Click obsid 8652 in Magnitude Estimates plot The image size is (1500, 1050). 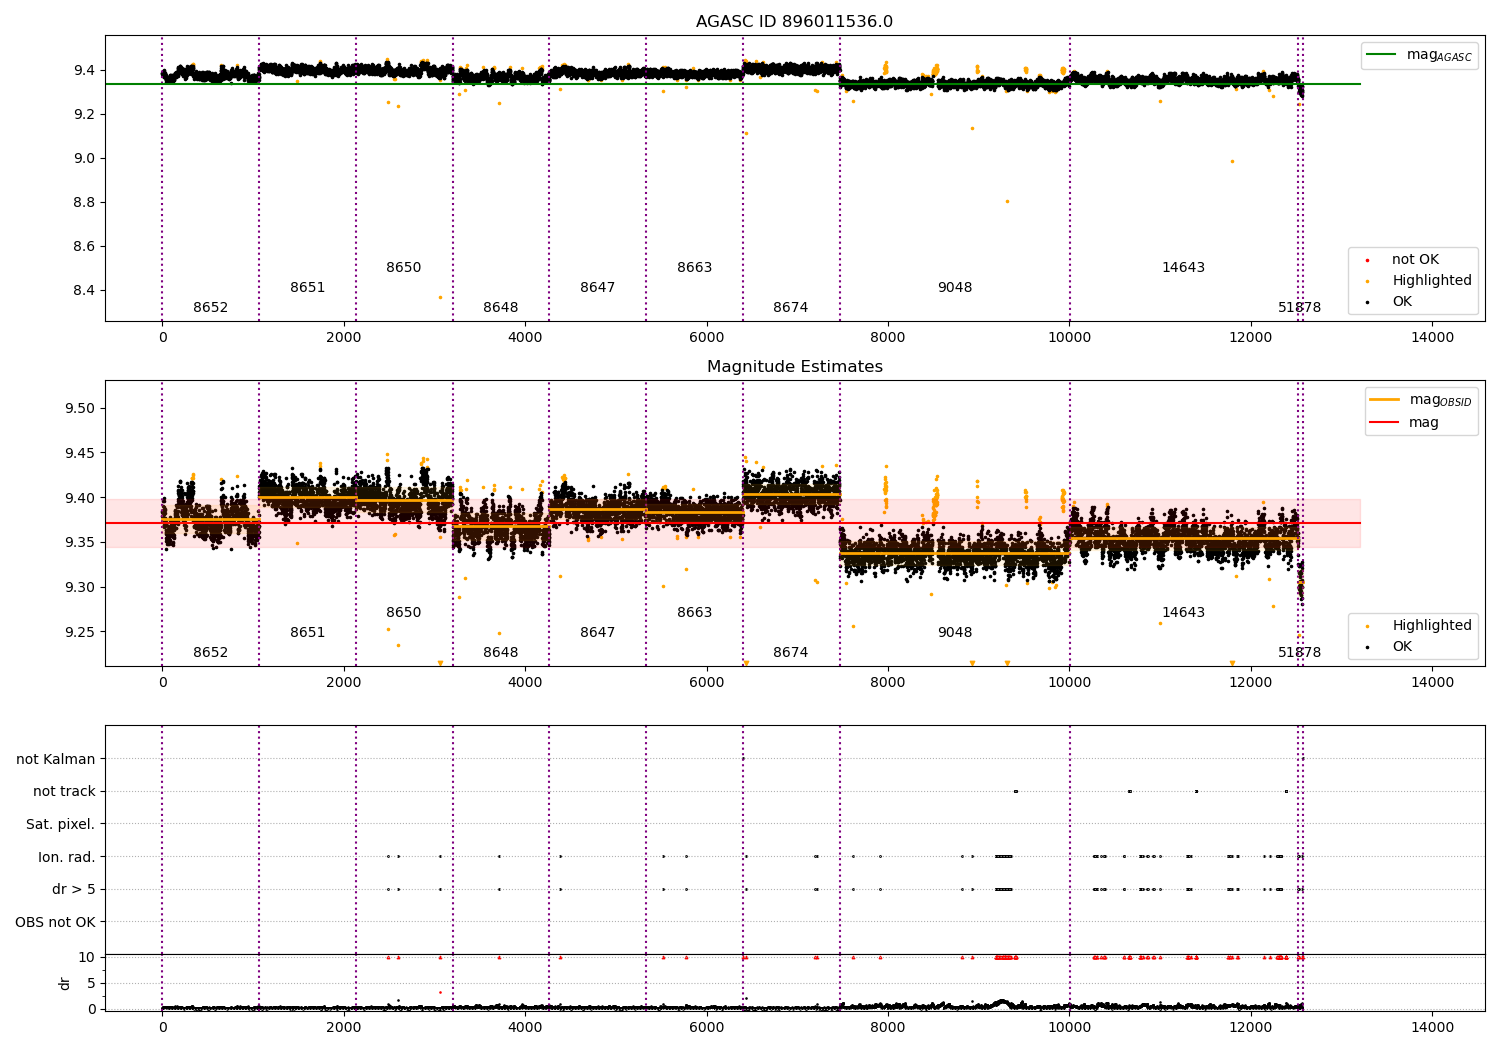coord(211,653)
